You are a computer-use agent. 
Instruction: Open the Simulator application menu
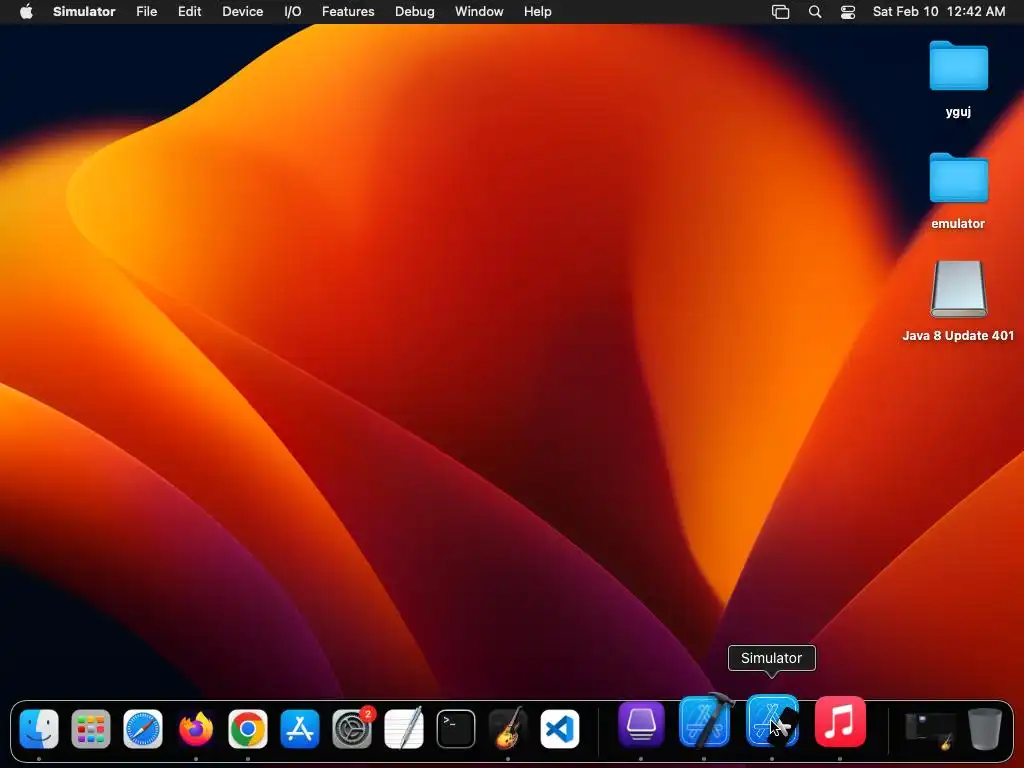pyautogui.click(x=84, y=12)
